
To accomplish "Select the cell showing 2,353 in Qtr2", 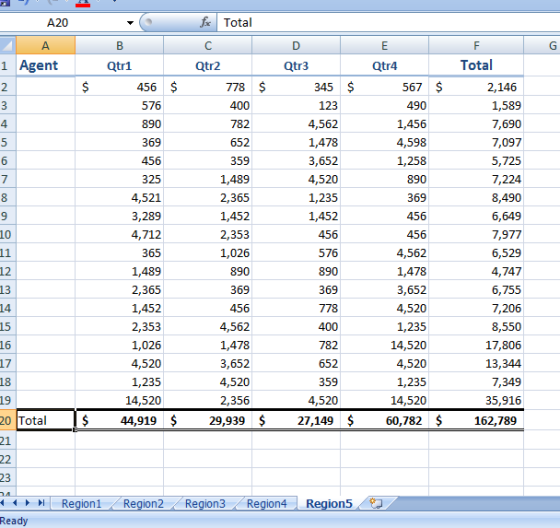I will tap(208, 234).
